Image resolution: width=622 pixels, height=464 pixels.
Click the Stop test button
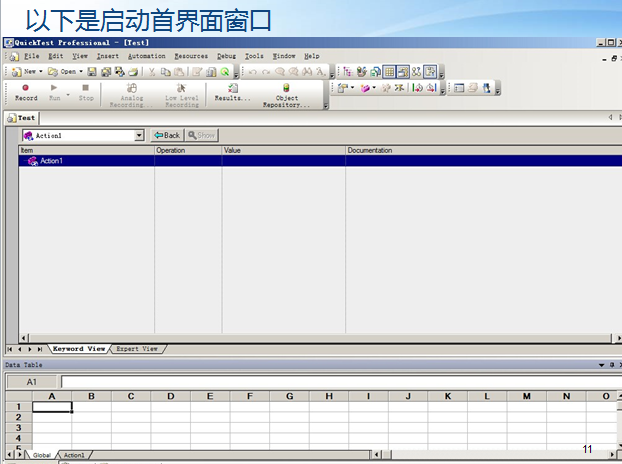(86, 92)
